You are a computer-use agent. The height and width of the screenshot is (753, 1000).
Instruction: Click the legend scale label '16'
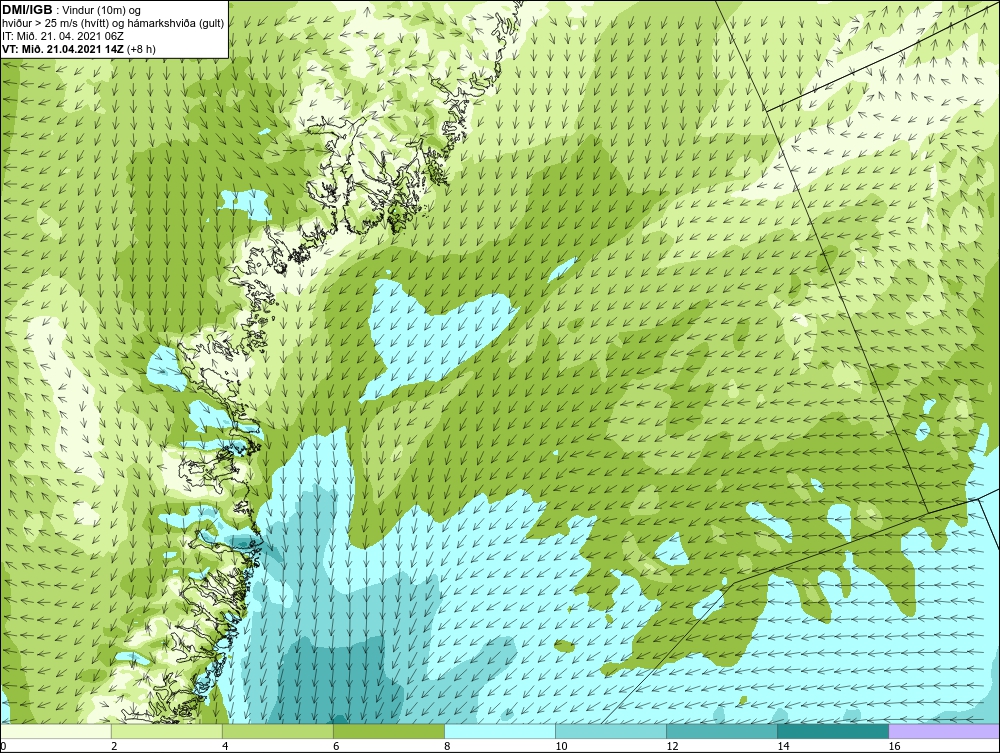tap(894, 747)
